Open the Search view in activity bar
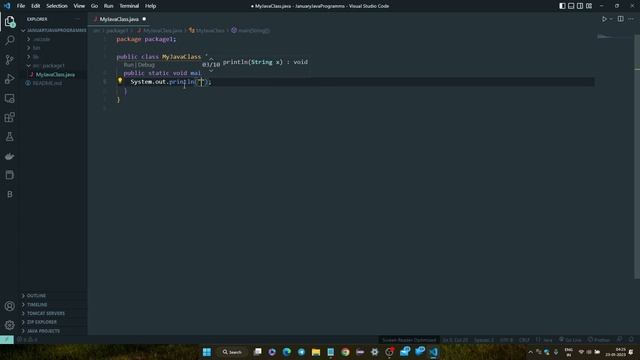Screen dimensions: 640x360 click(x=10, y=40)
